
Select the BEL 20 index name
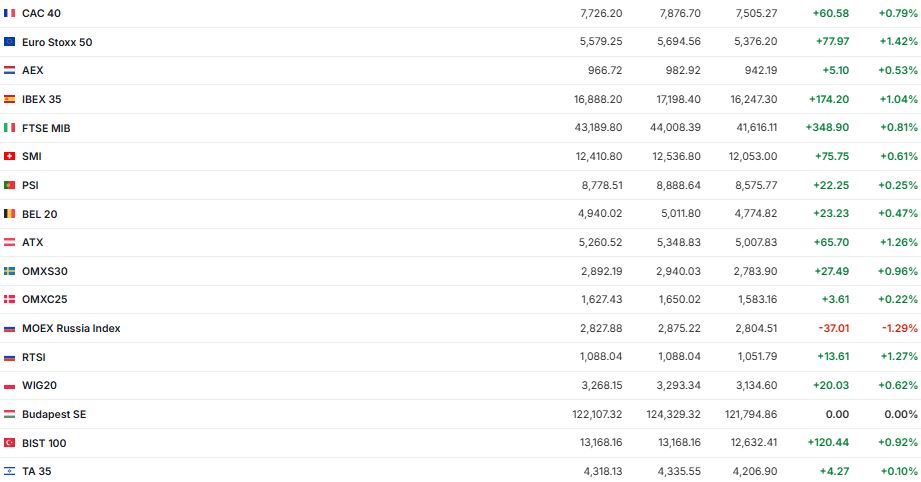40,214
